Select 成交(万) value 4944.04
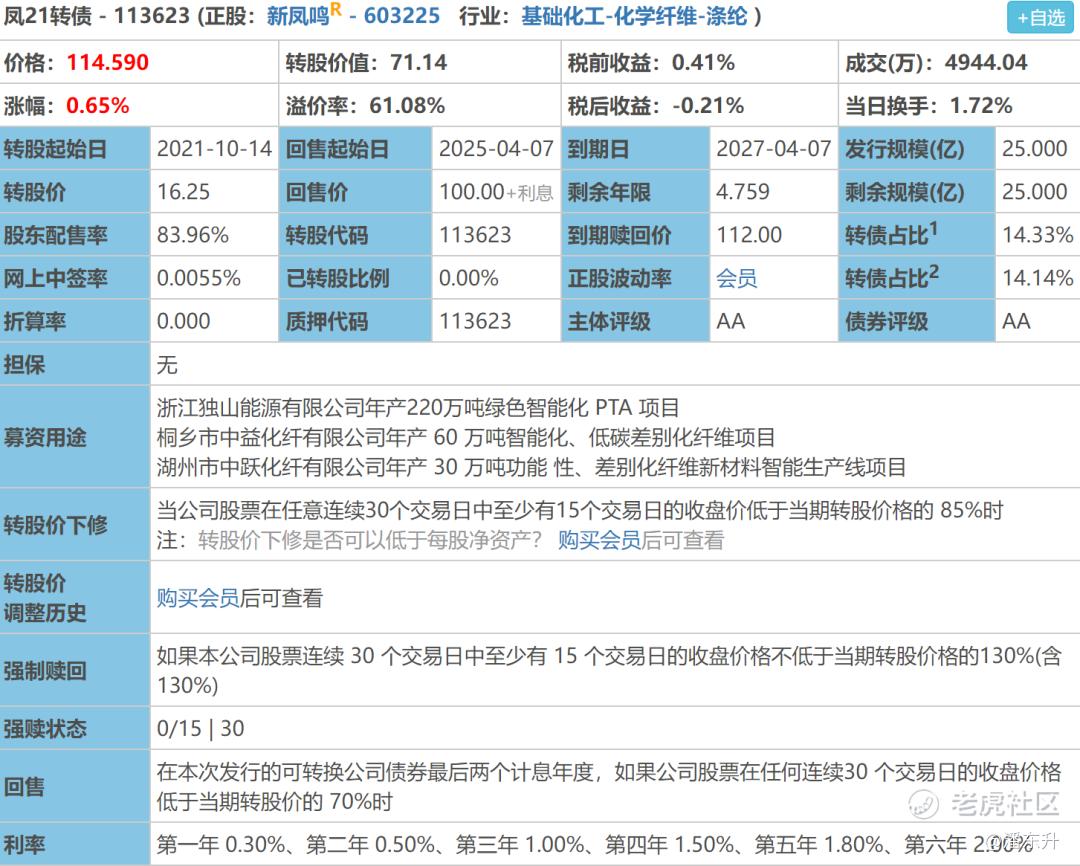 pyautogui.click(x=986, y=62)
